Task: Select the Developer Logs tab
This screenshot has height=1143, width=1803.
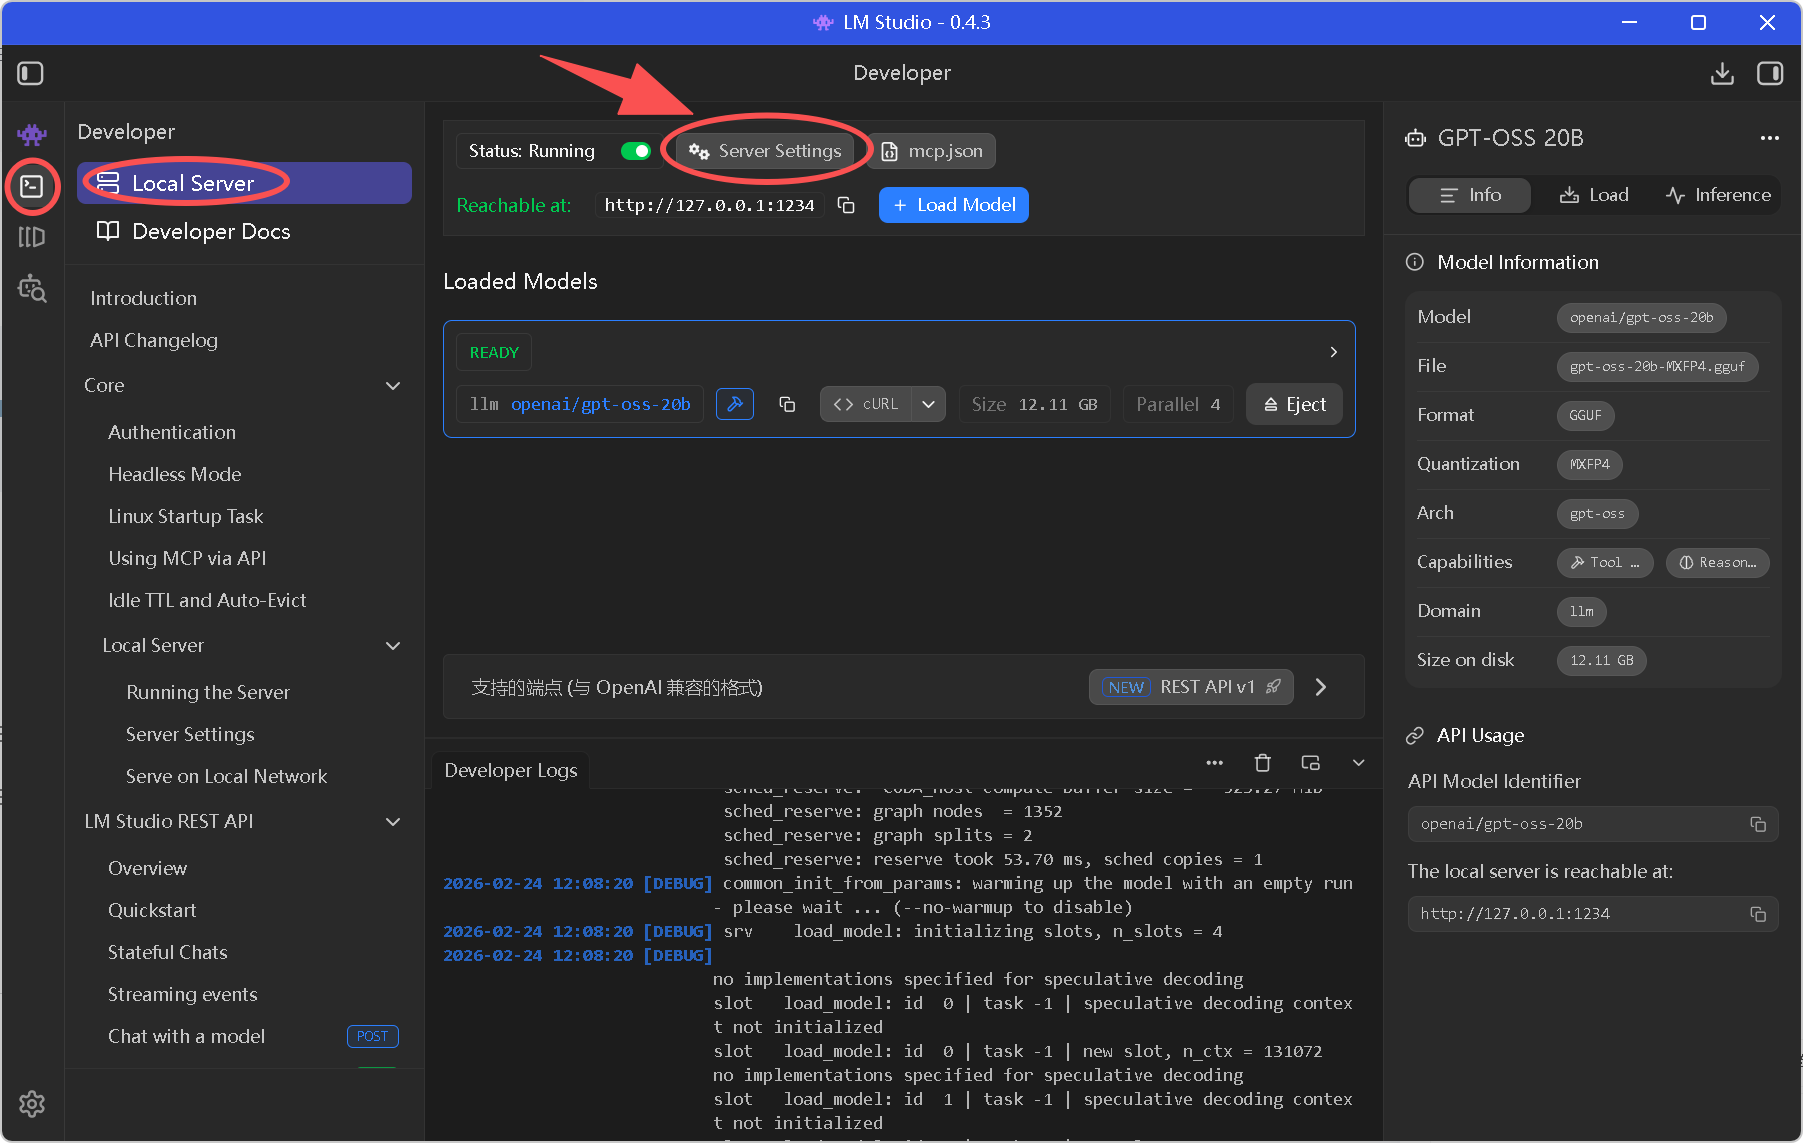Action: click(x=511, y=770)
